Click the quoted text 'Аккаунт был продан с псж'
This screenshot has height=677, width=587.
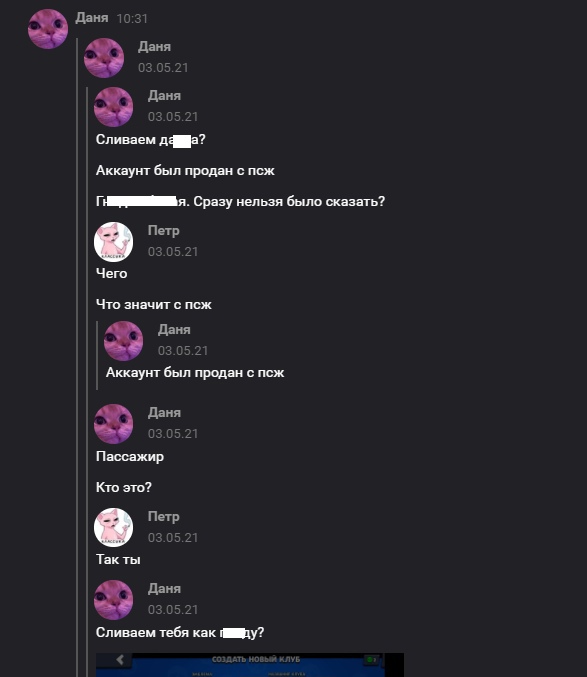pyautogui.click(x=195, y=373)
